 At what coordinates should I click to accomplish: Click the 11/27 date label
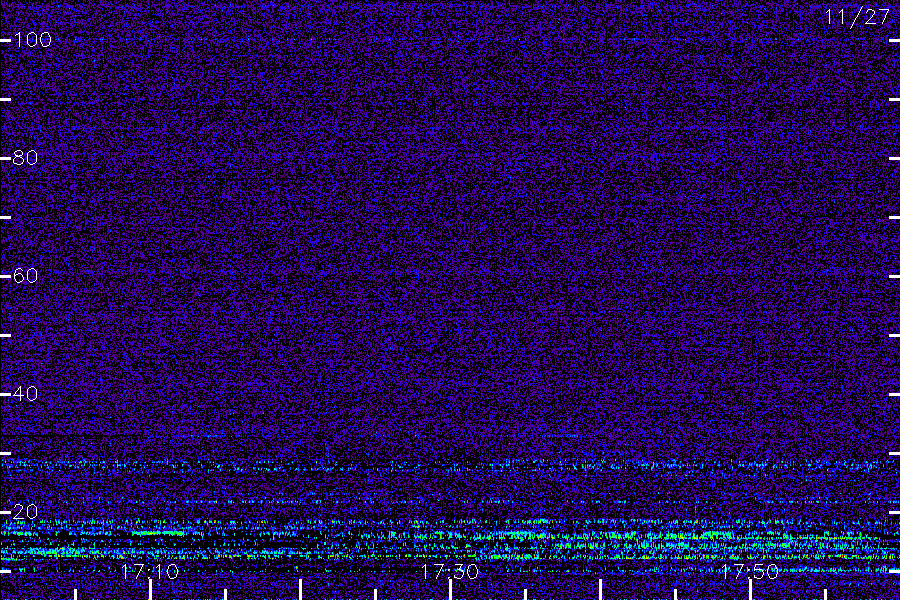857,17
